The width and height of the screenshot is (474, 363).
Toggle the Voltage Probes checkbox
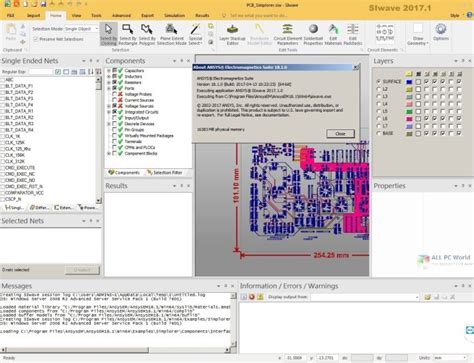point(114,94)
